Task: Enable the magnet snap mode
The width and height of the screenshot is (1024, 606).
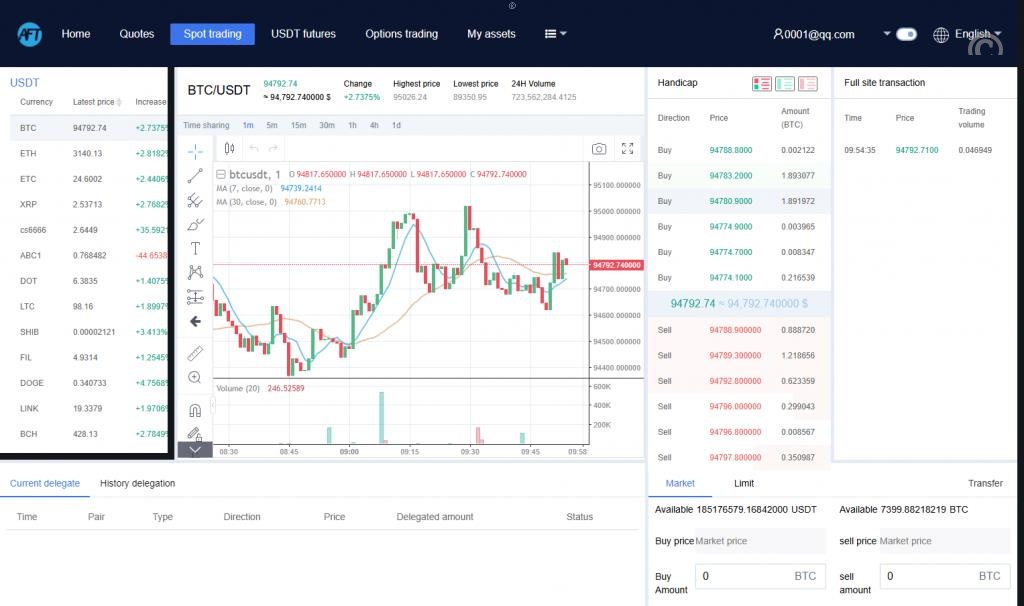Action: [x=195, y=410]
